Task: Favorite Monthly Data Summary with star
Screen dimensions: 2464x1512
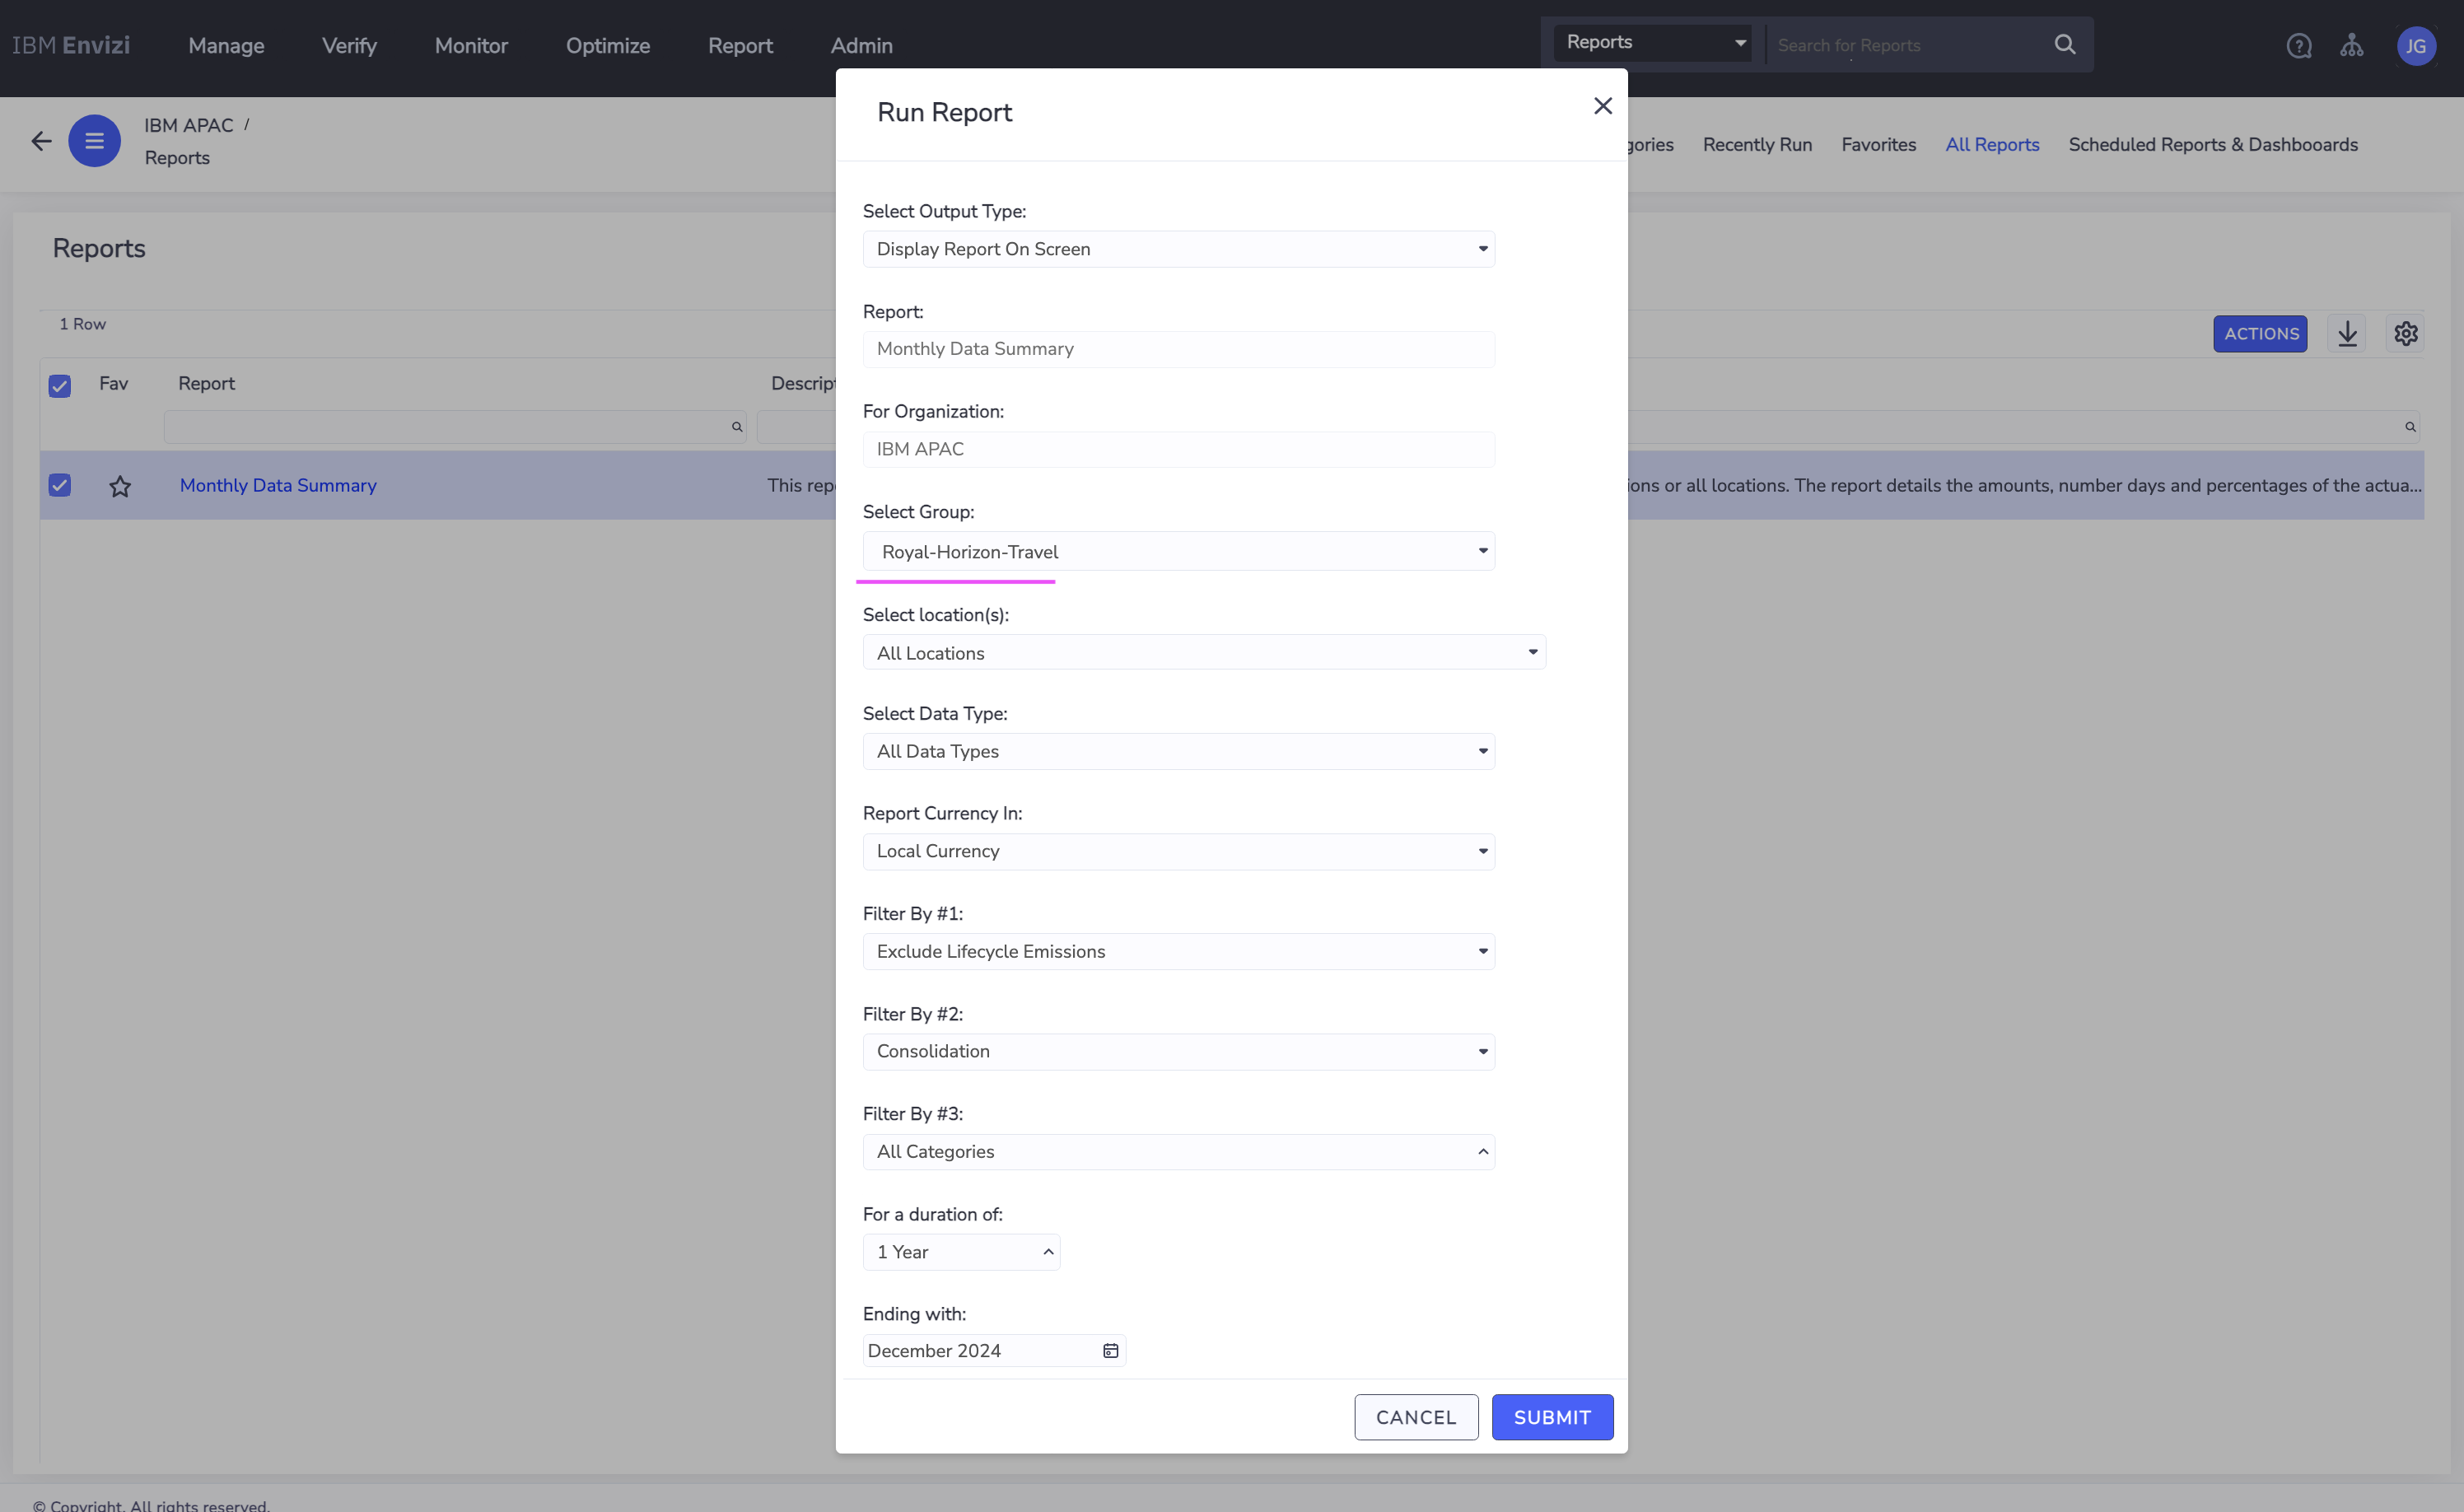Action: 120,486
